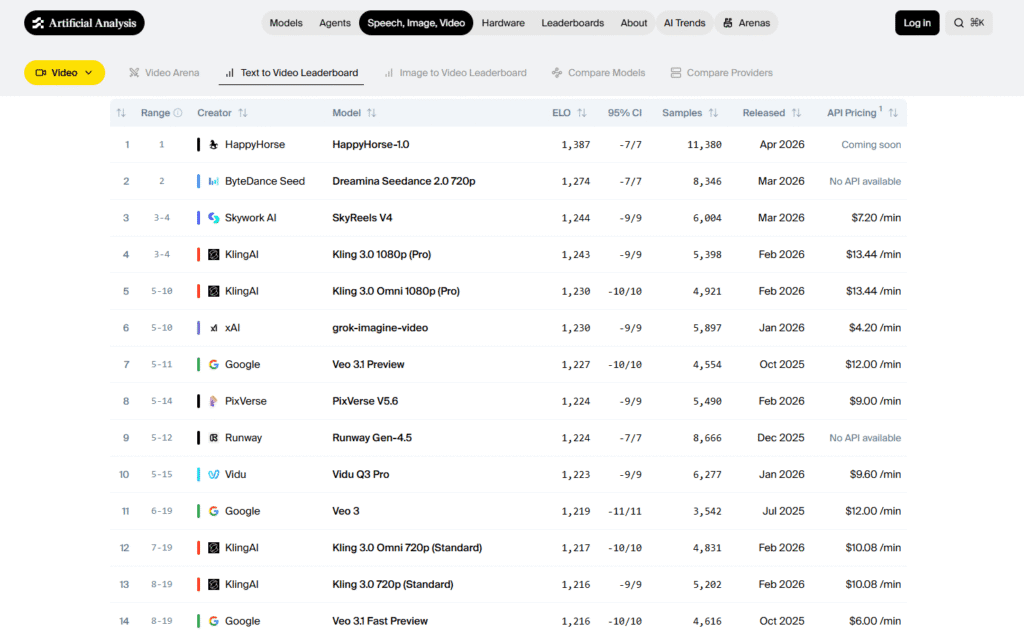
Task: Click the info icon on the Range column
Action: (x=176, y=112)
